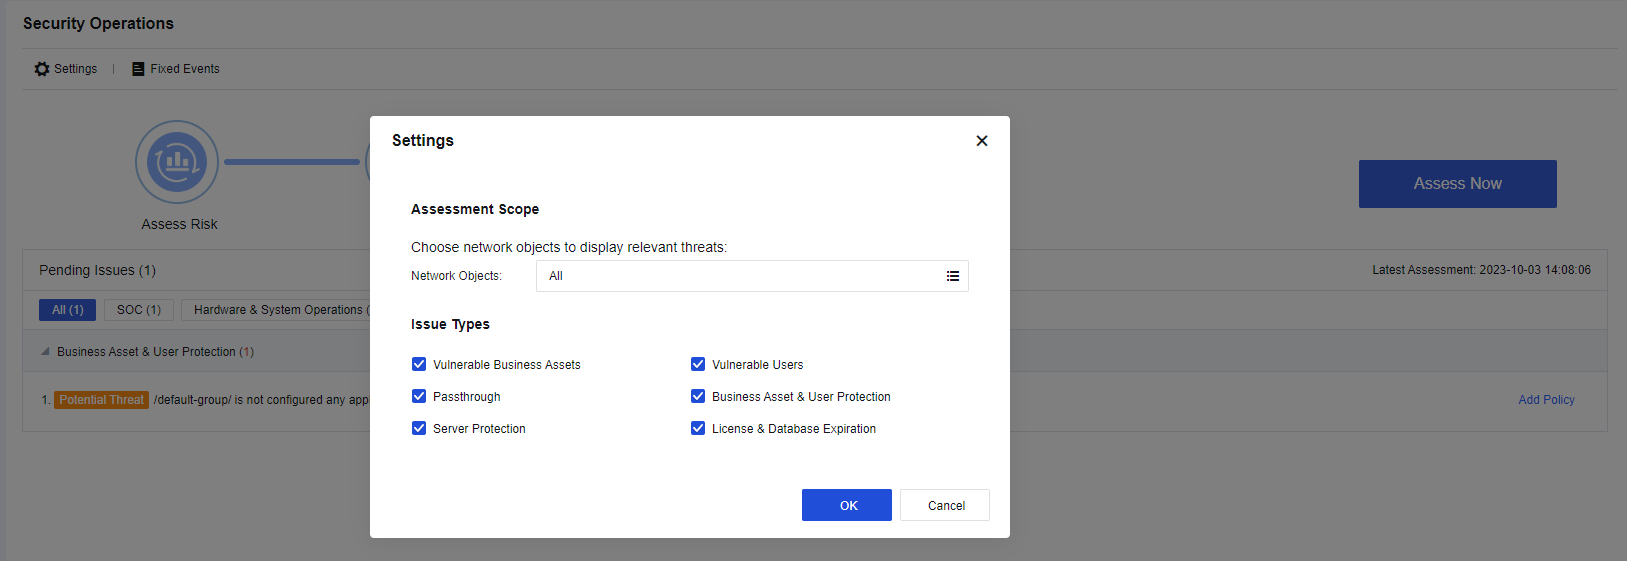Click the Add Policy link

pyautogui.click(x=1546, y=400)
